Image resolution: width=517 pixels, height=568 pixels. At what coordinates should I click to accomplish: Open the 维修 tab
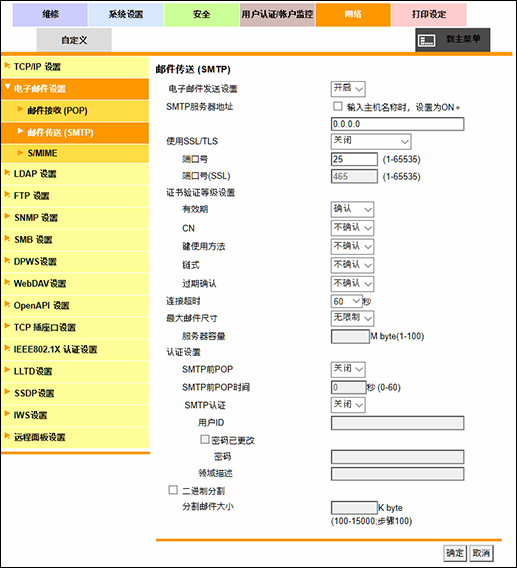(50, 14)
